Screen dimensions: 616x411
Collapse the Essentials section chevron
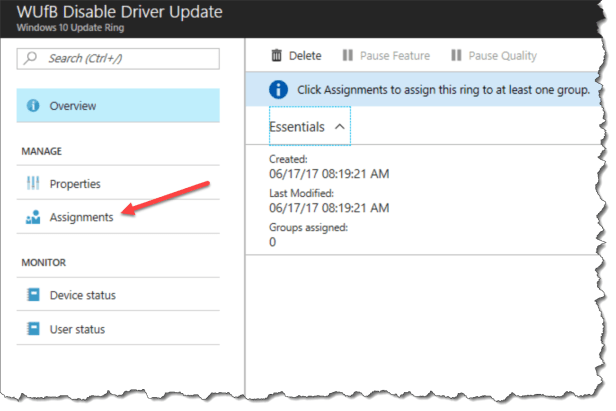(x=340, y=127)
